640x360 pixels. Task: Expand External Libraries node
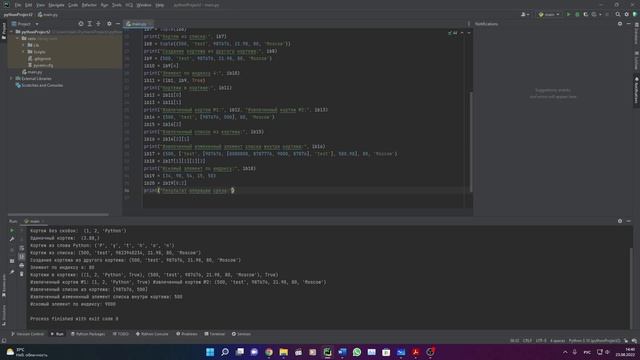(x=12, y=78)
